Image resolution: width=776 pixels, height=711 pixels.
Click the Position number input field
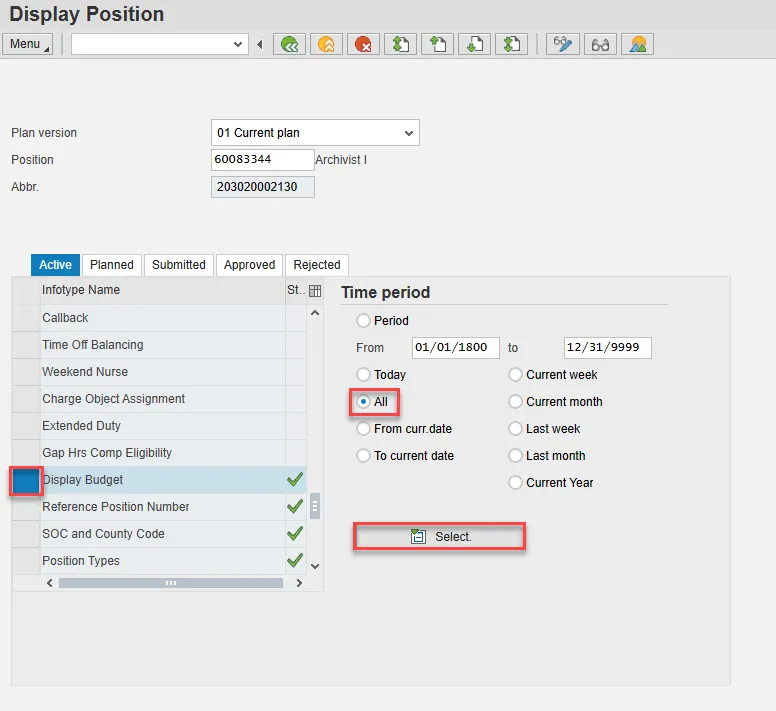[x=262, y=159]
